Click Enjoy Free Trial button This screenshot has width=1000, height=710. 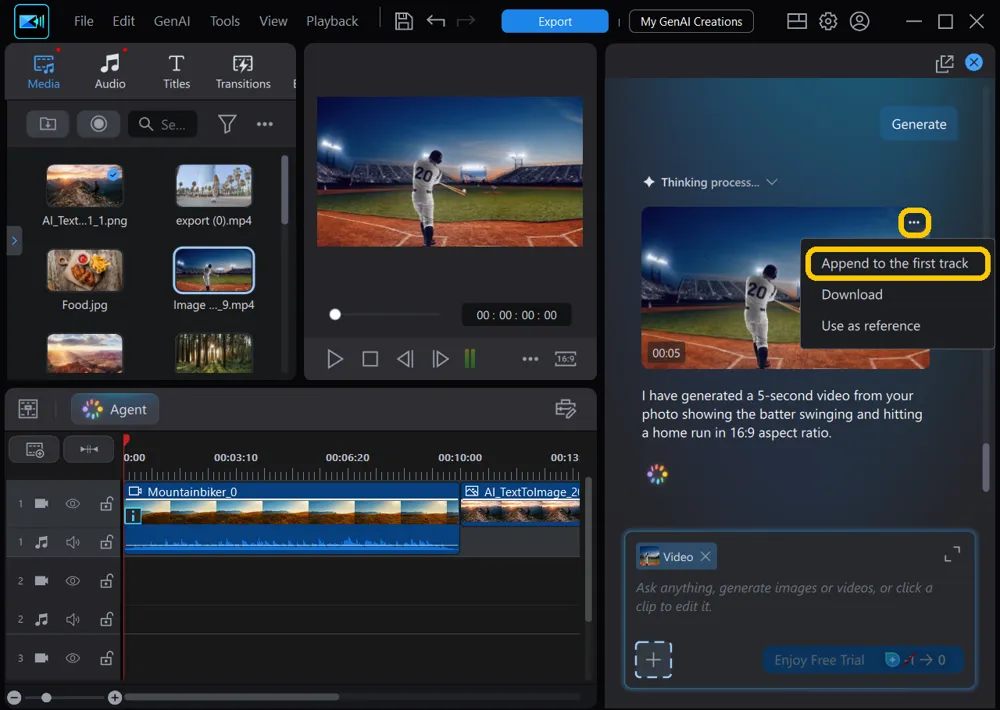[x=862, y=660]
